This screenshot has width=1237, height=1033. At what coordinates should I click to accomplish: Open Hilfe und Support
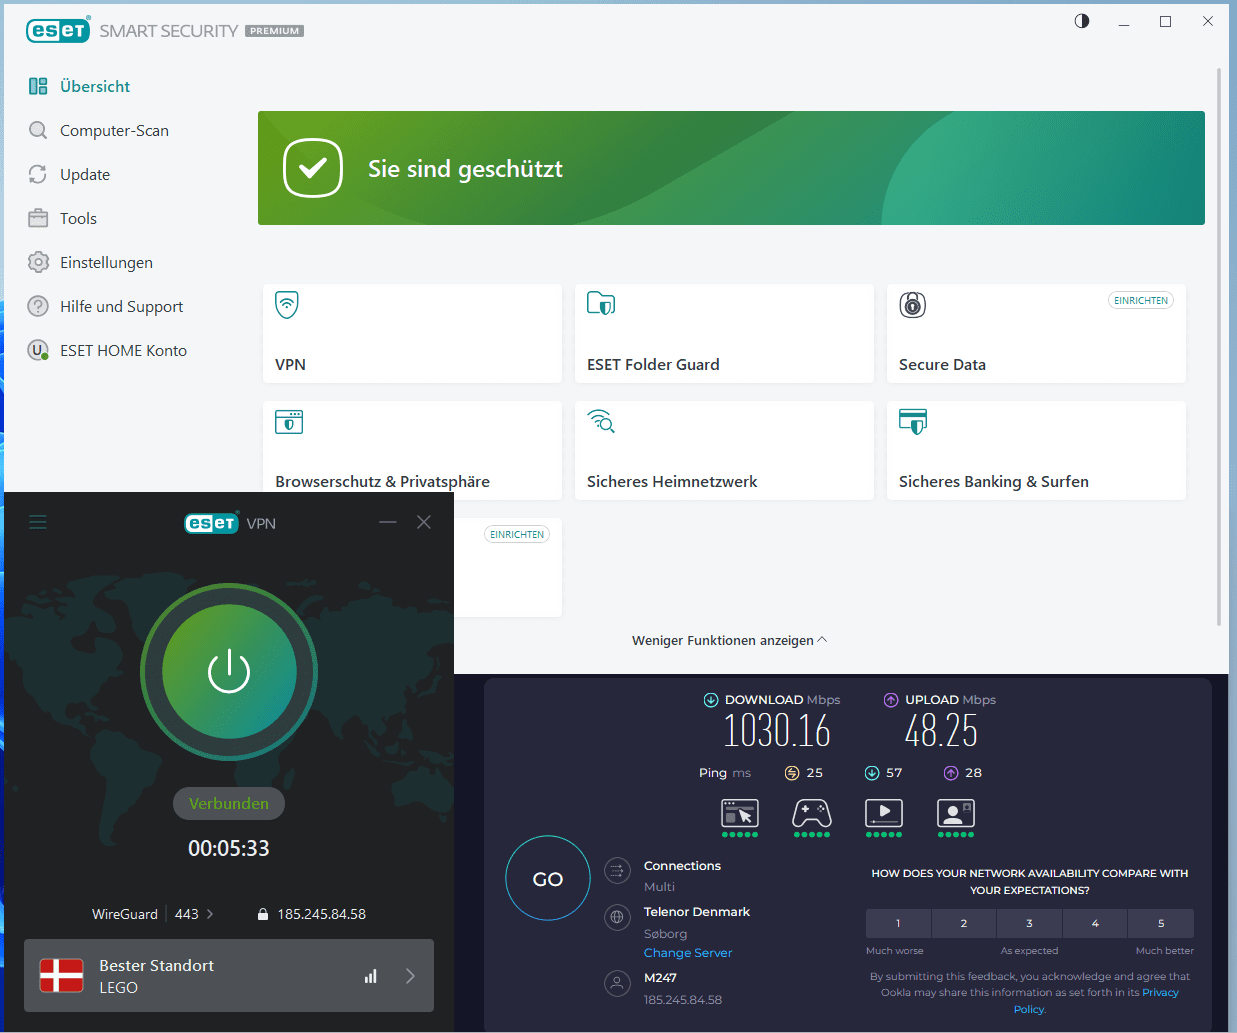click(121, 306)
